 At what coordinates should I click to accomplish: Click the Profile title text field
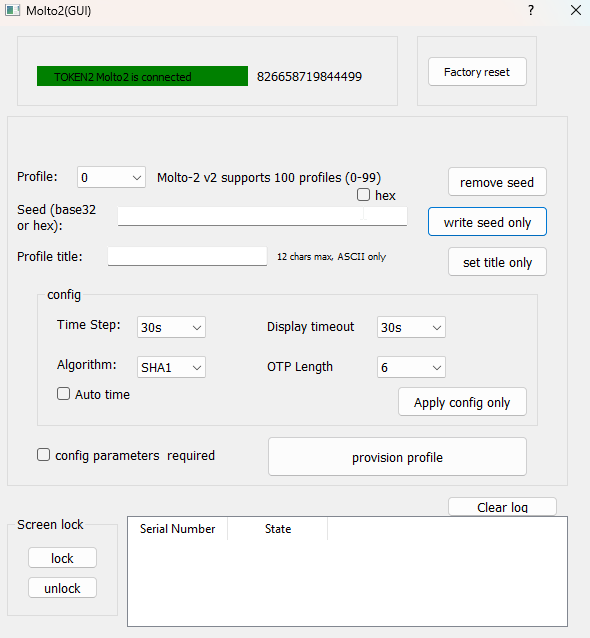(x=187, y=256)
